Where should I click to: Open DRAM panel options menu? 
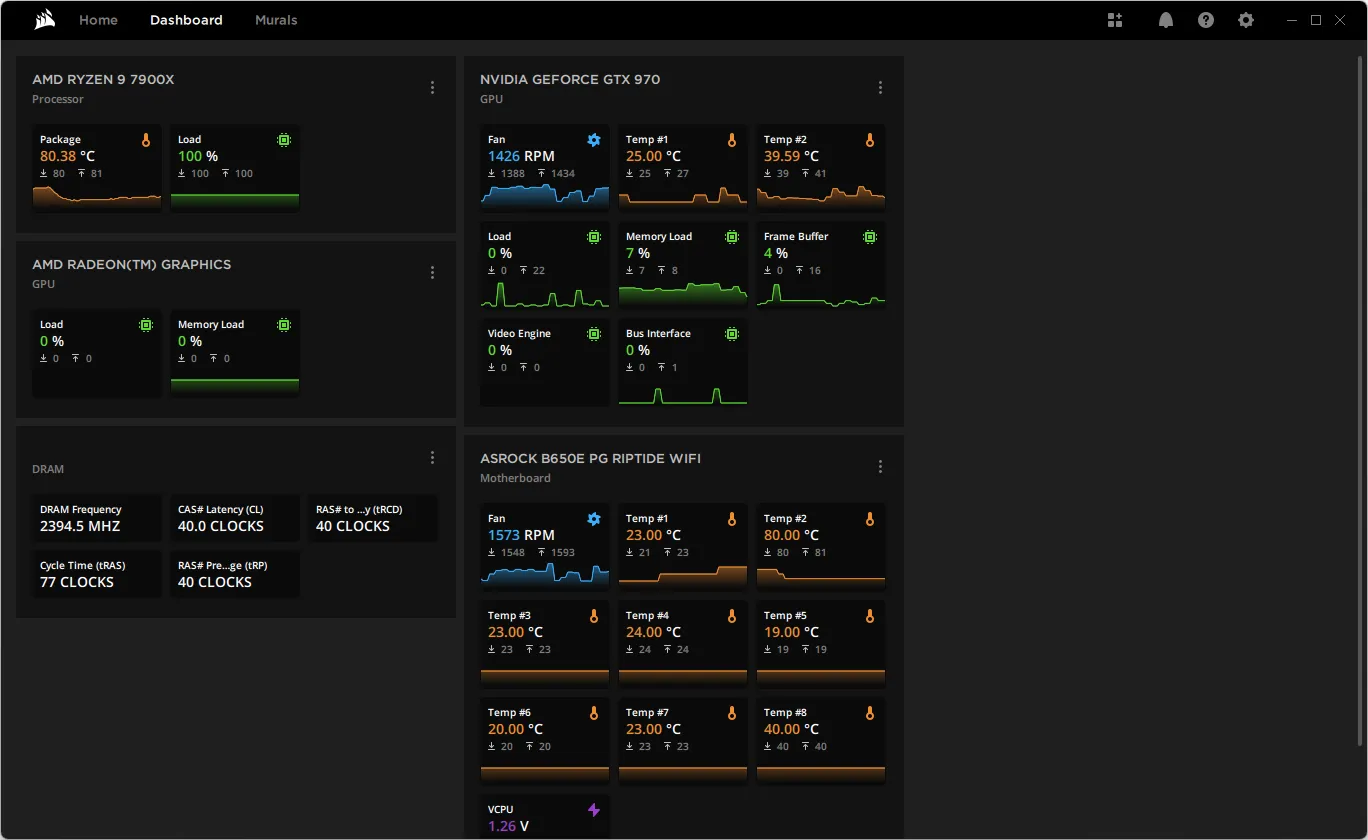[432, 458]
